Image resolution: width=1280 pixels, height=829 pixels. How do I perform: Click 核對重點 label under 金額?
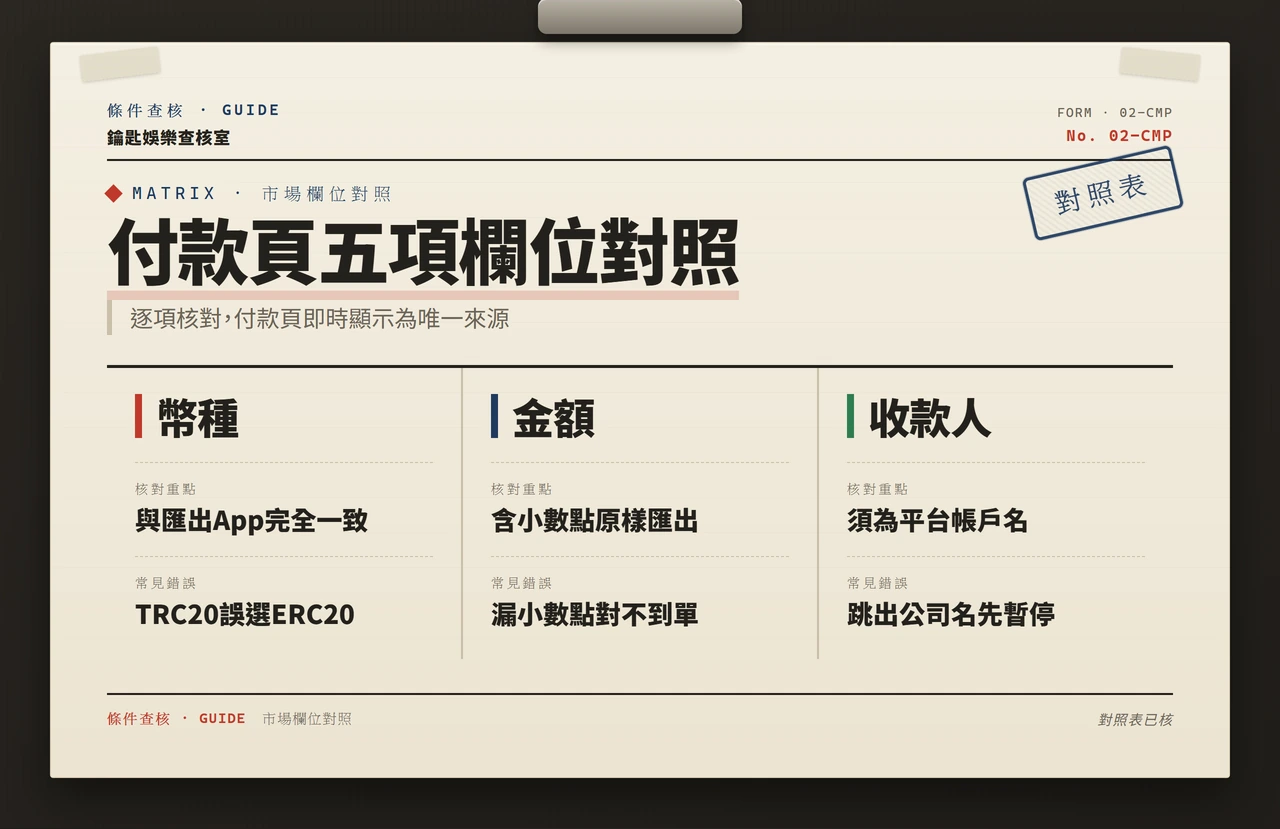pyautogui.click(x=522, y=489)
